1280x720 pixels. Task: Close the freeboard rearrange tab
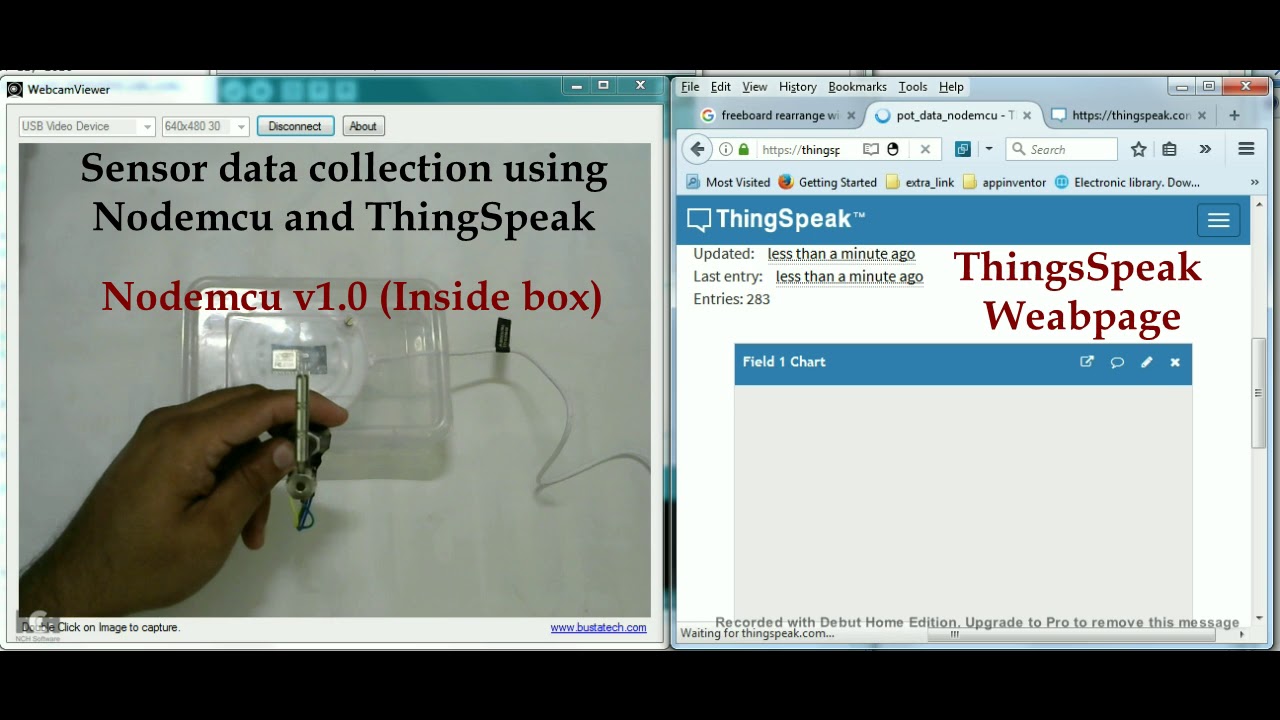851,115
